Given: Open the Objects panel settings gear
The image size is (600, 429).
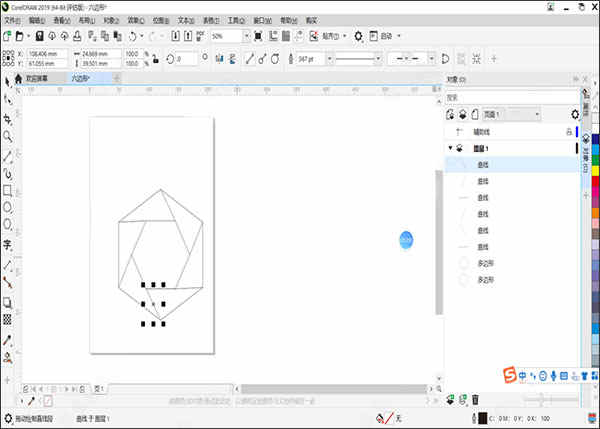Looking at the screenshot, I should [574, 115].
